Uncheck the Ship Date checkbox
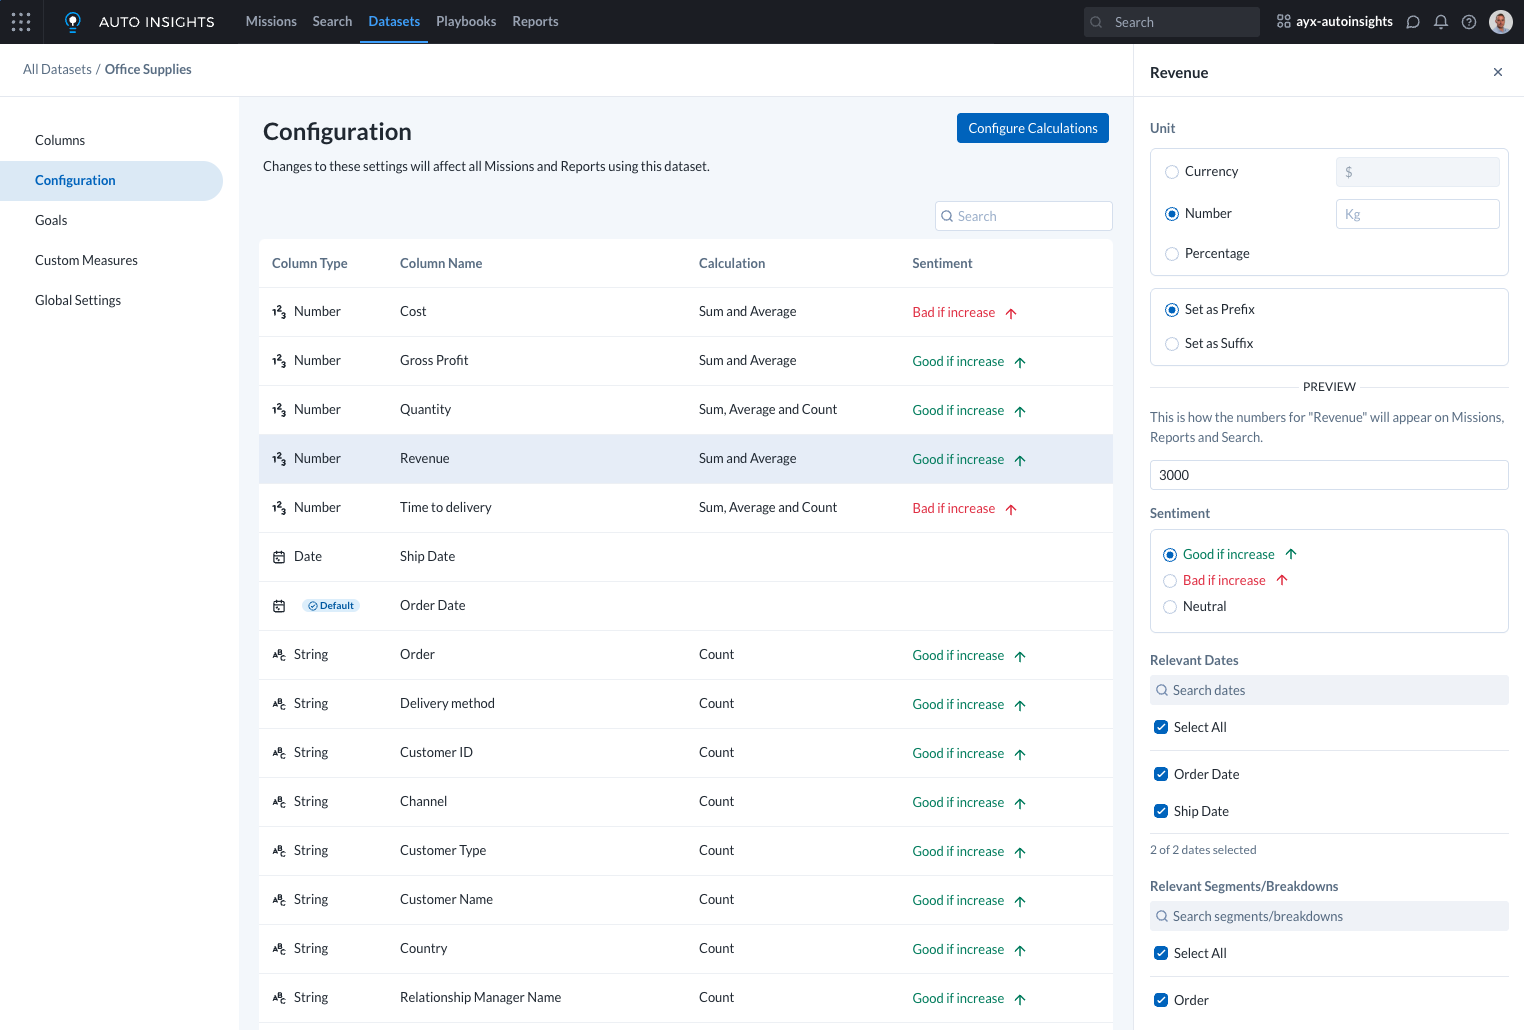1524x1030 pixels. click(1161, 811)
